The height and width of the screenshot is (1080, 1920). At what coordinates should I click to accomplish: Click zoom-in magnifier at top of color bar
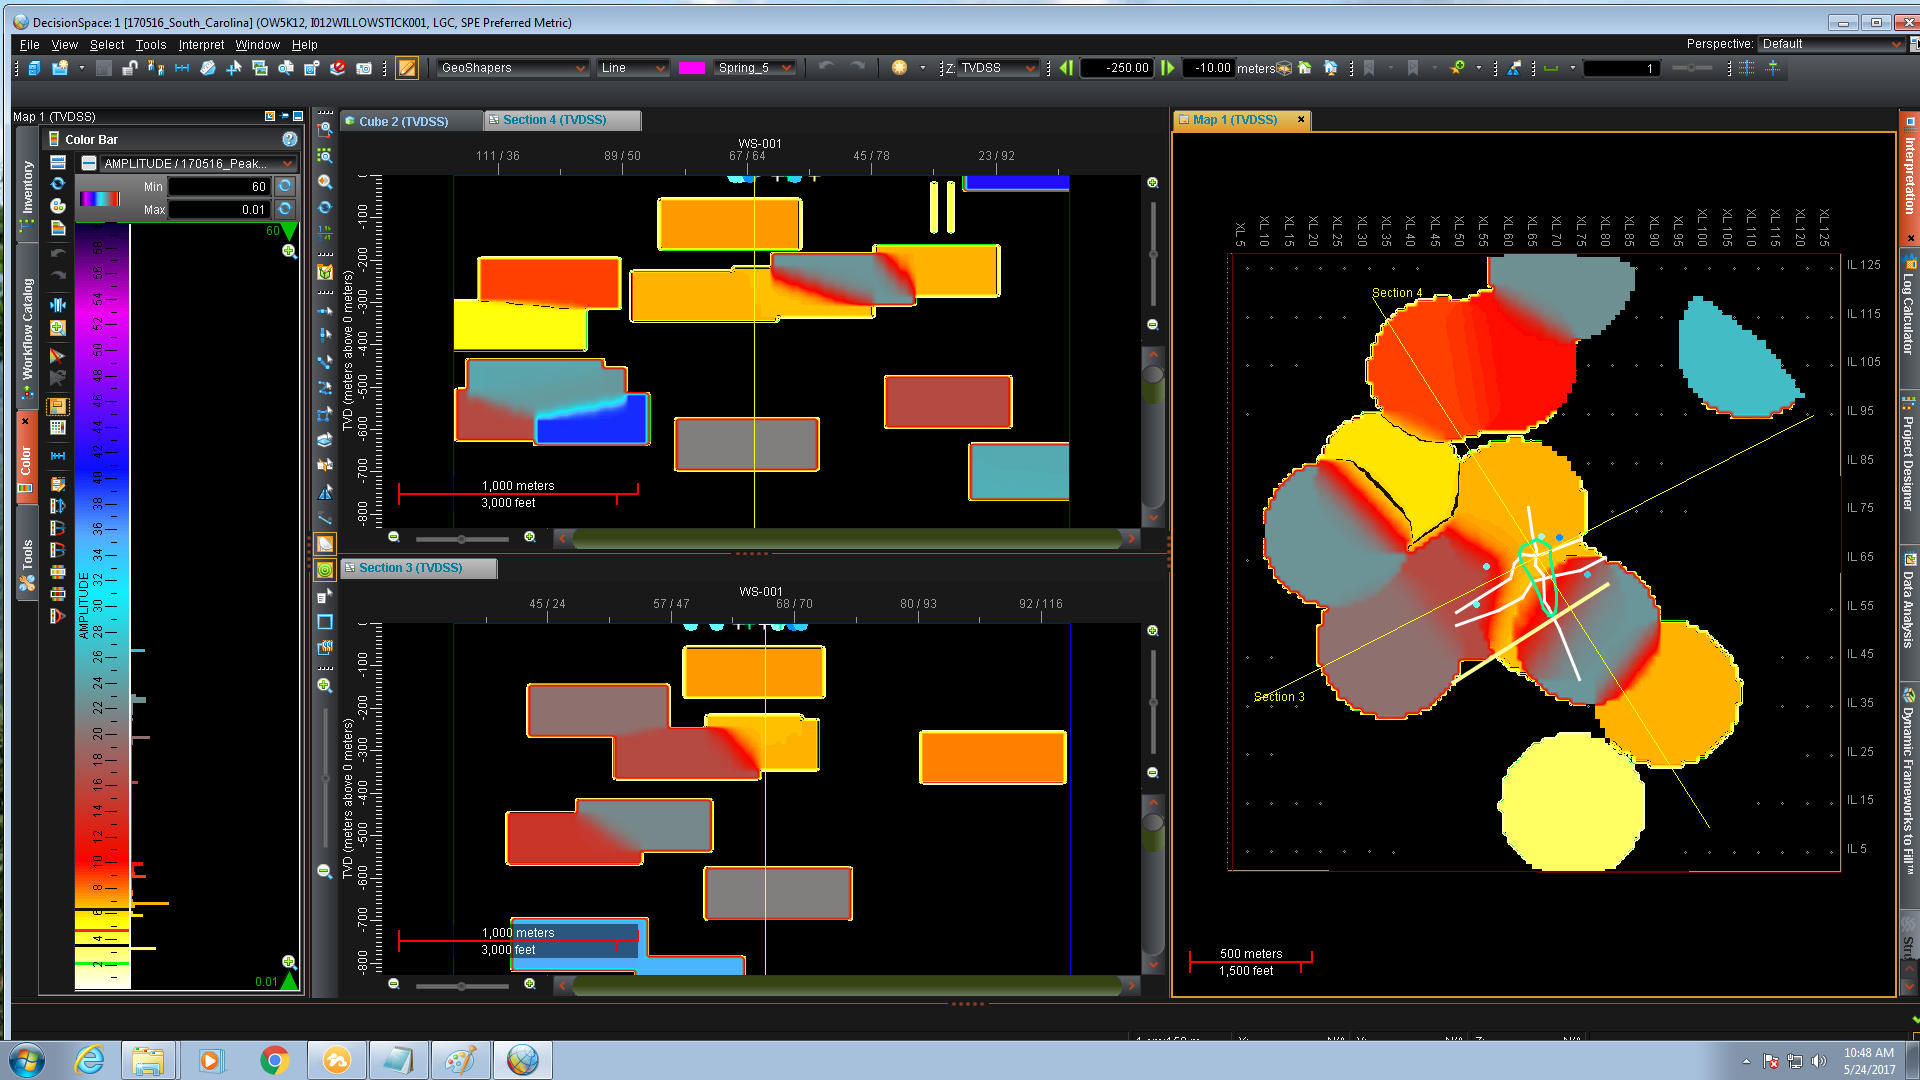289,251
